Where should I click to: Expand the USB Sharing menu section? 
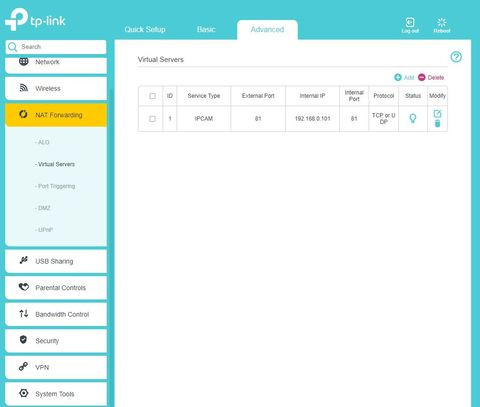tap(56, 261)
